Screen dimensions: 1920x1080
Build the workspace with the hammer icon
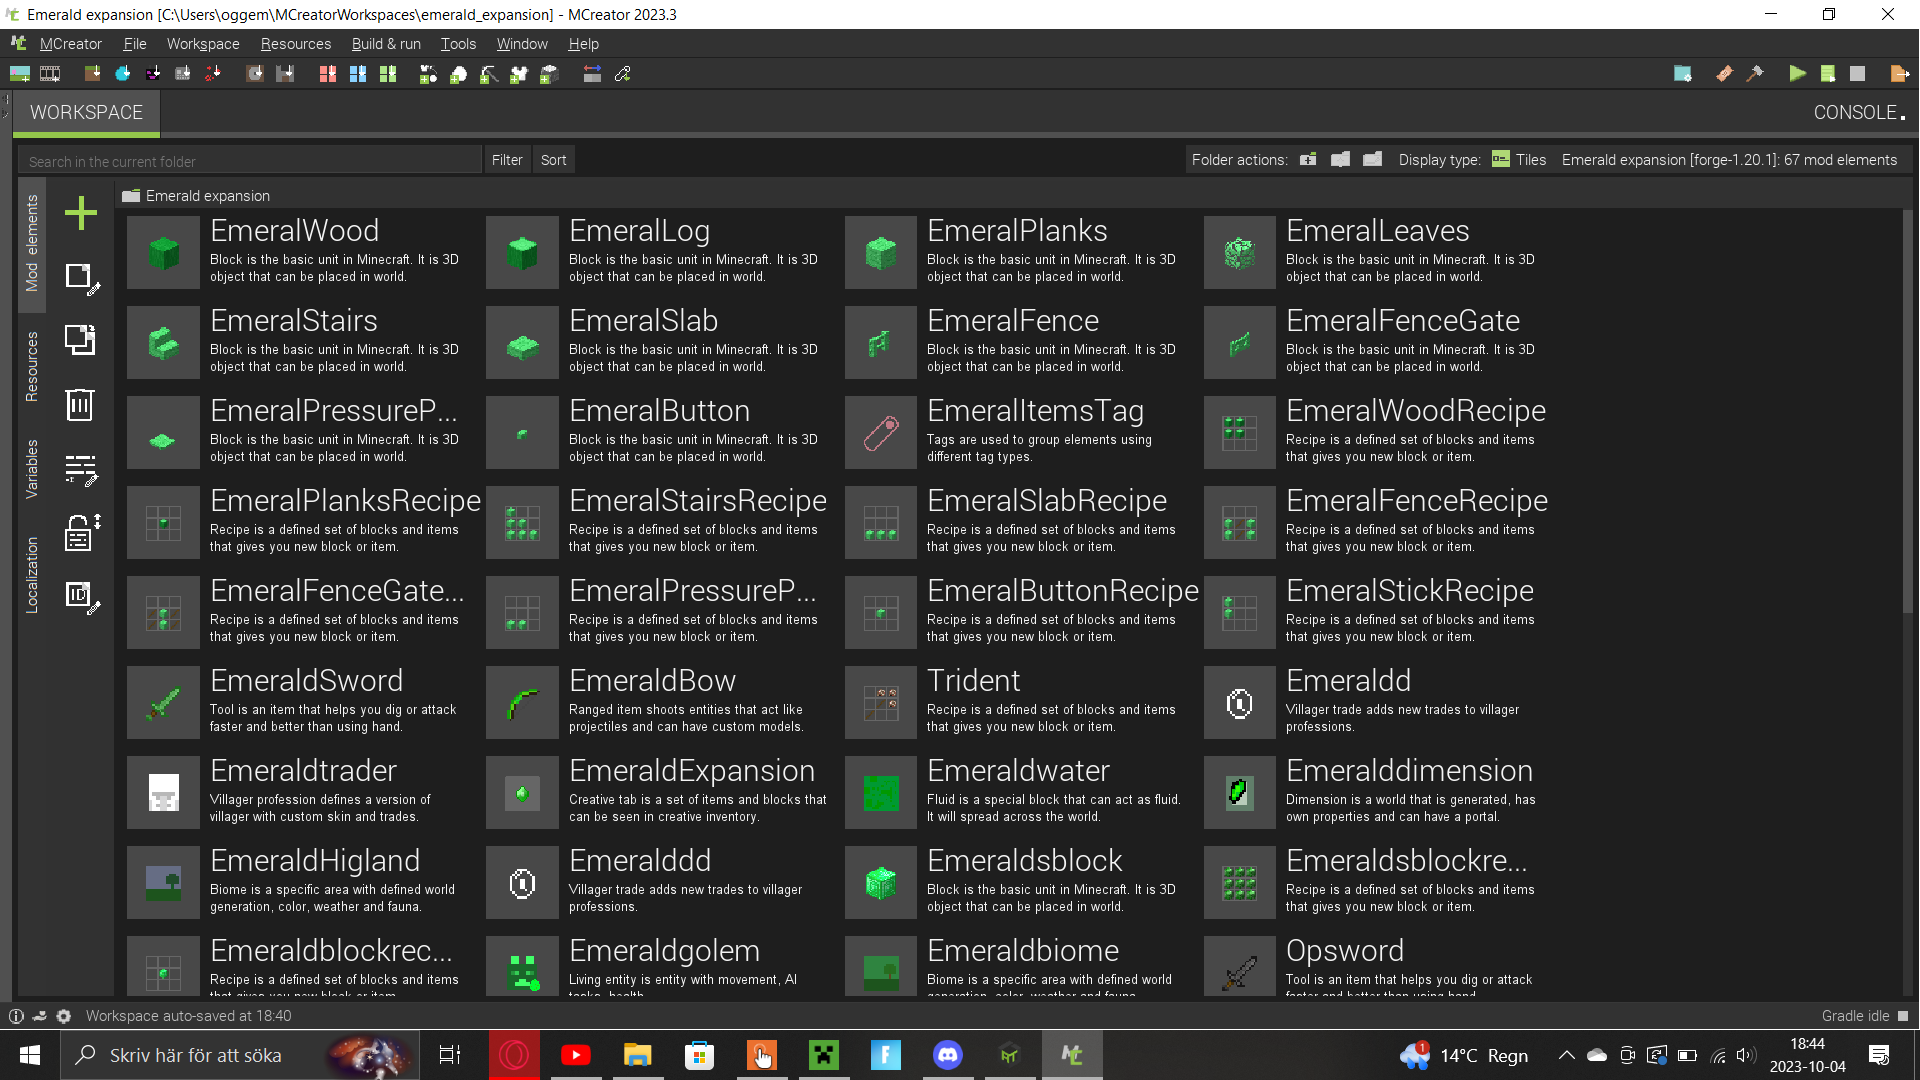1757,73
